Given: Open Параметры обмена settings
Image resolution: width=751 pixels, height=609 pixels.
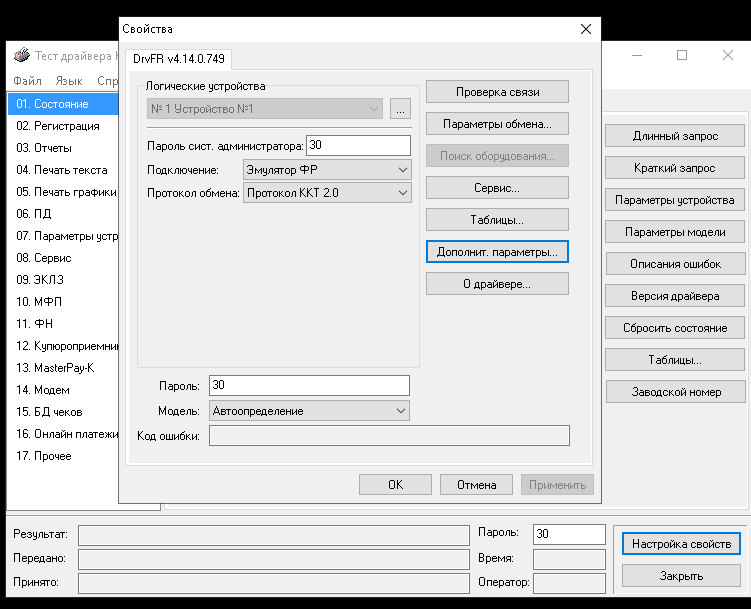Looking at the screenshot, I should [497, 124].
